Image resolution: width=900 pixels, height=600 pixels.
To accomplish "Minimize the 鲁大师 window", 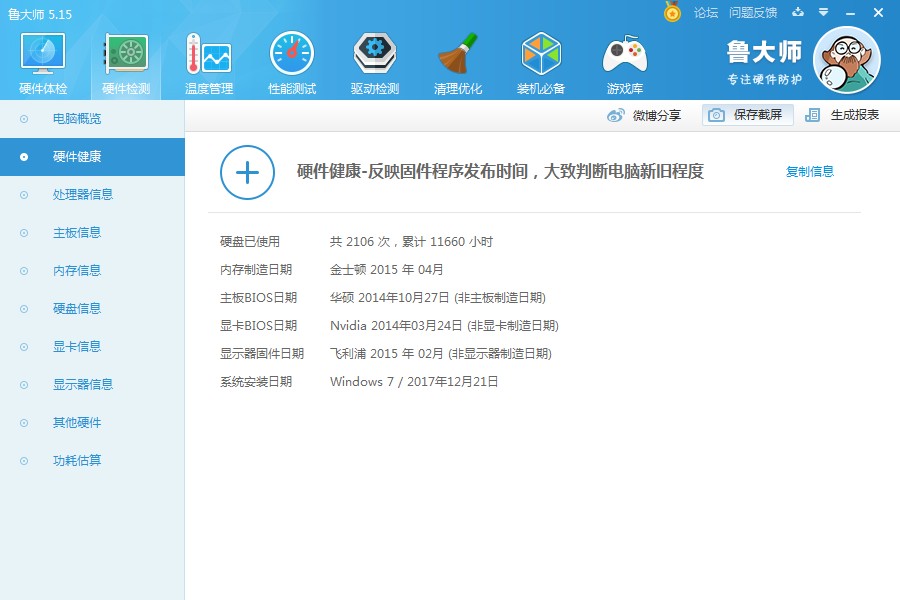I will tap(851, 13).
